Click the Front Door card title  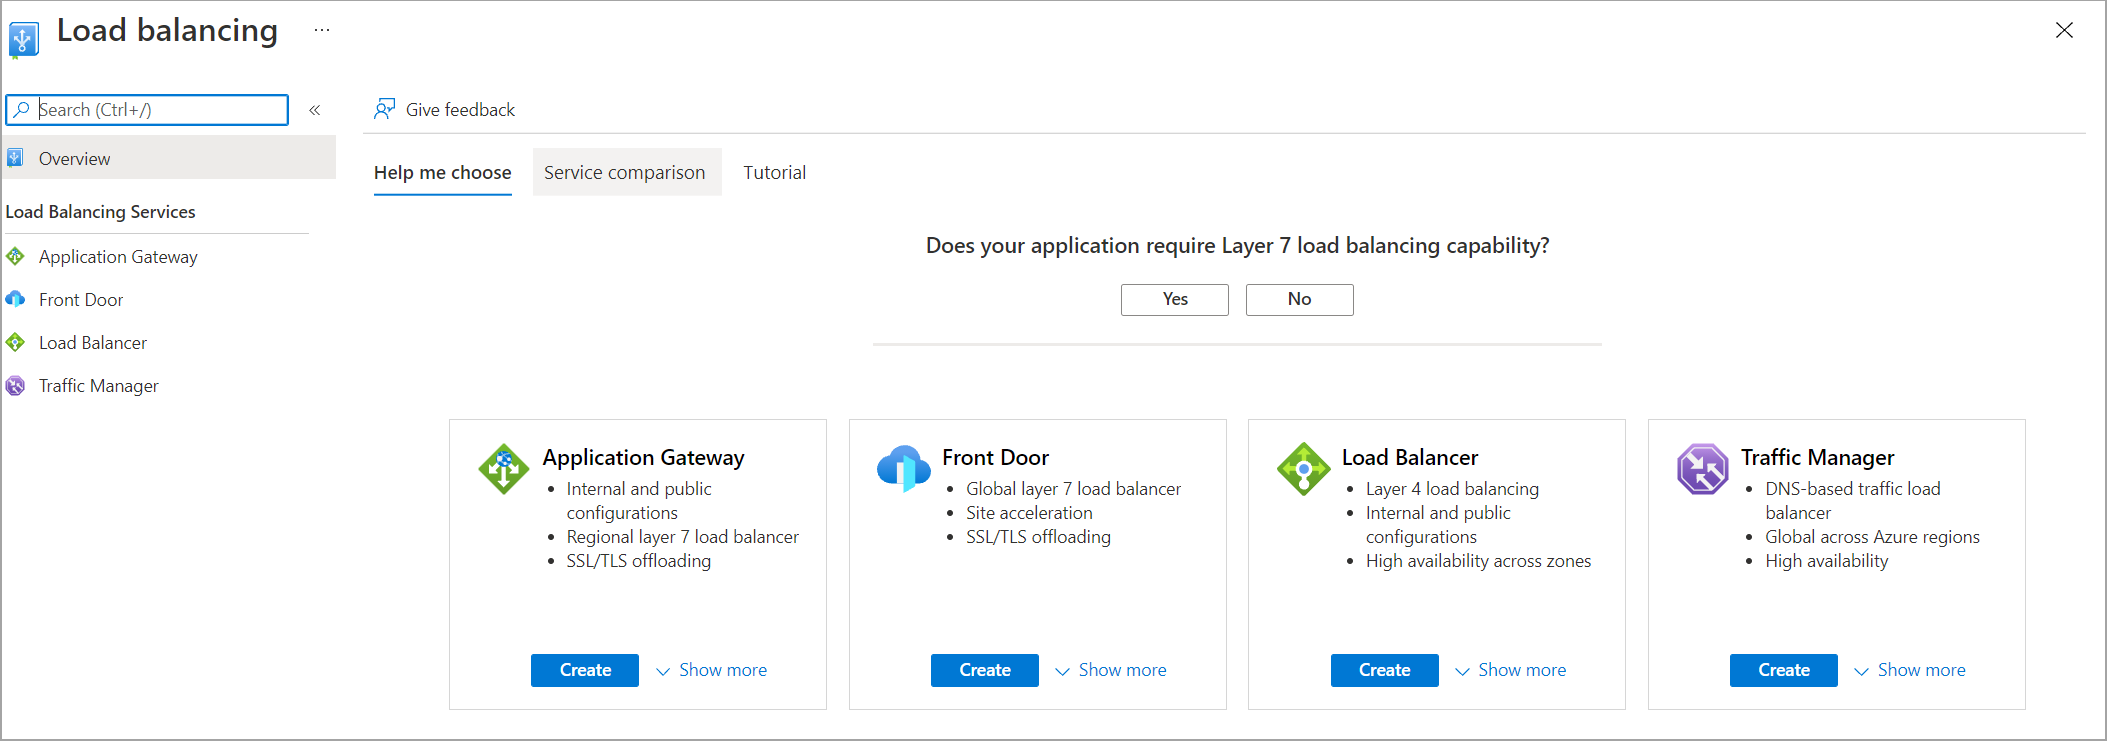point(996,457)
